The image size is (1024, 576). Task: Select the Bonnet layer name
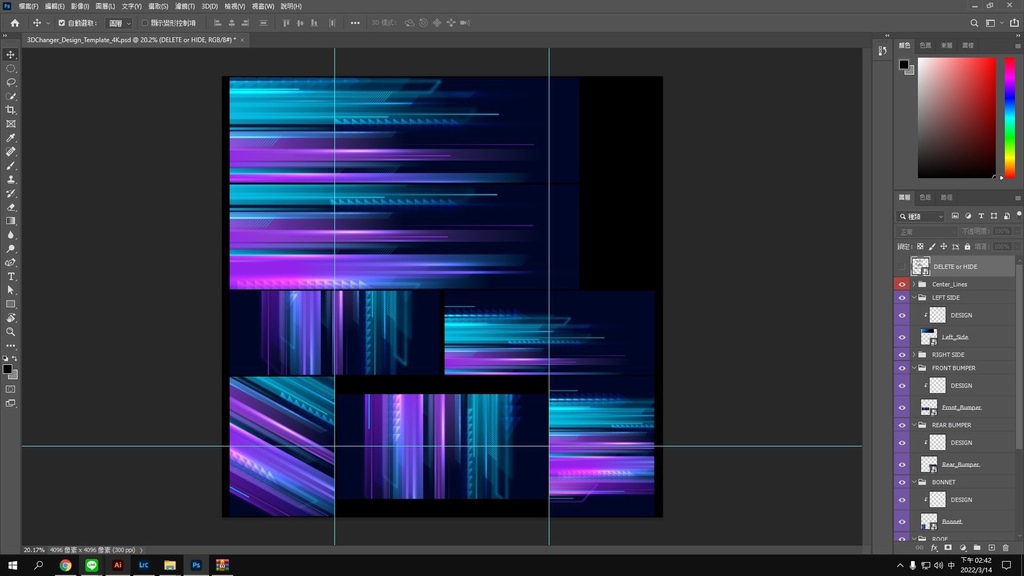tap(952, 521)
